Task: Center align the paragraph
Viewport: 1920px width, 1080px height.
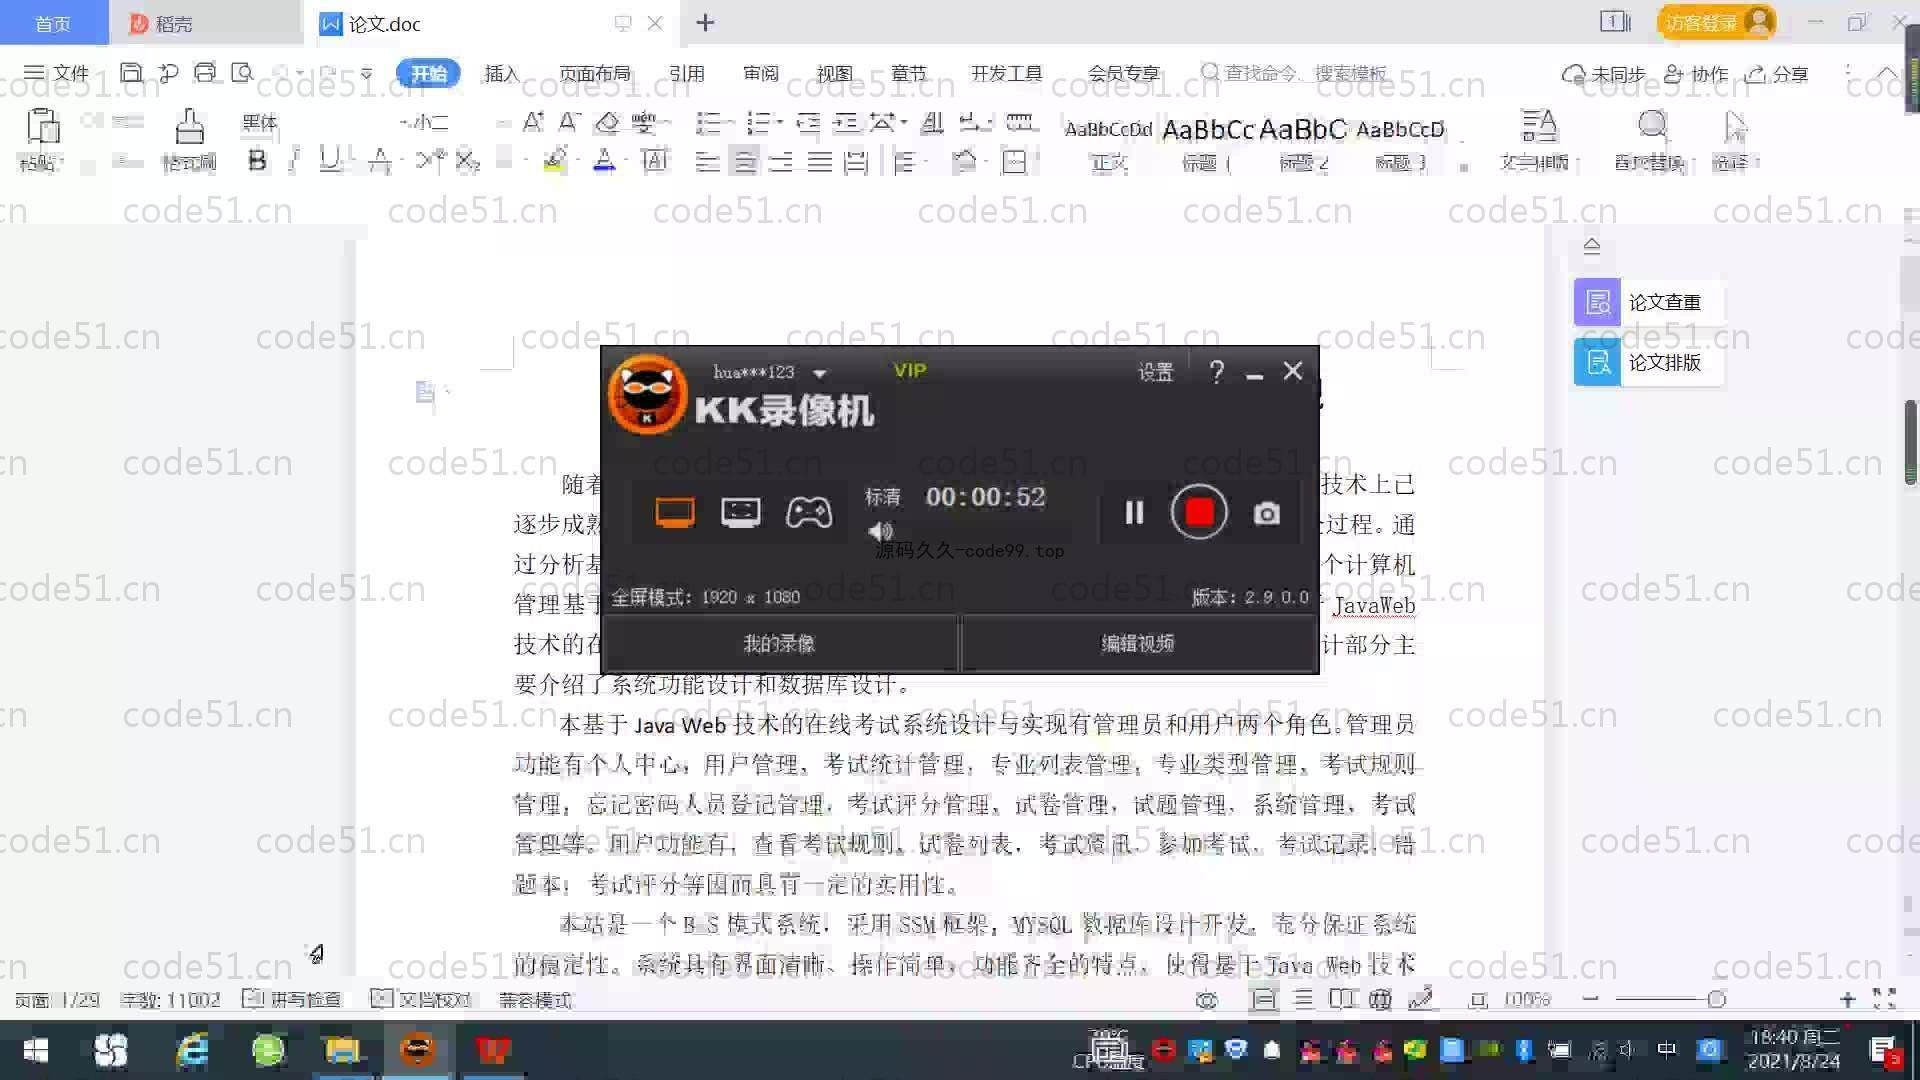Action: point(744,162)
